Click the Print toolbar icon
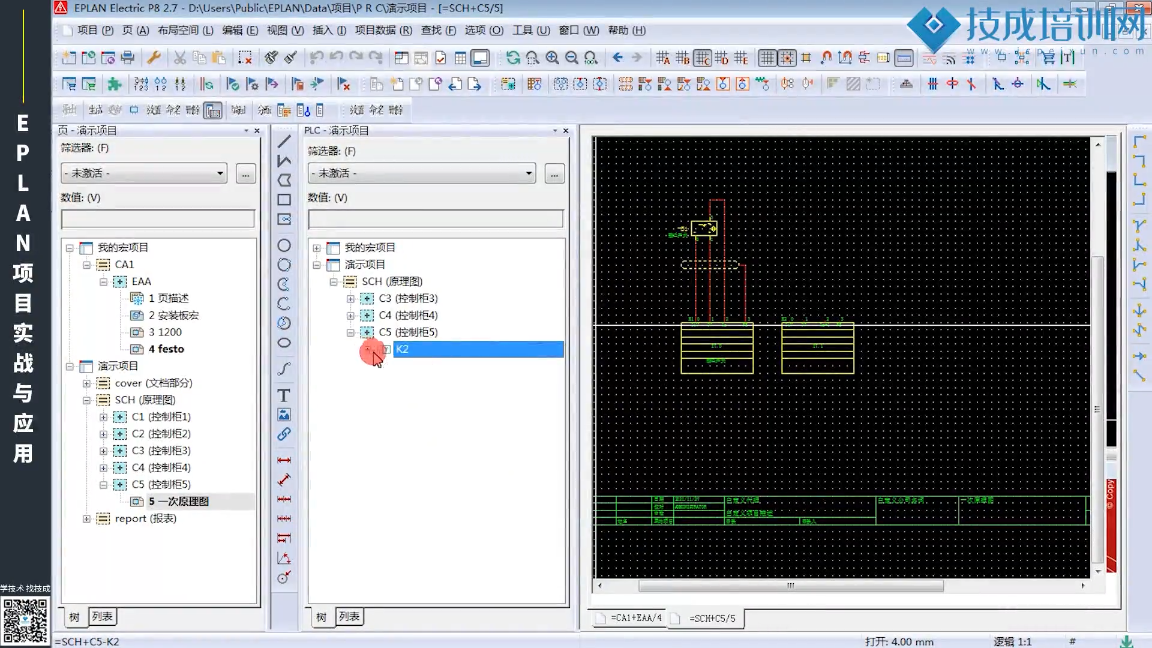This screenshot has height=648, width=1152. click(128, 57)
